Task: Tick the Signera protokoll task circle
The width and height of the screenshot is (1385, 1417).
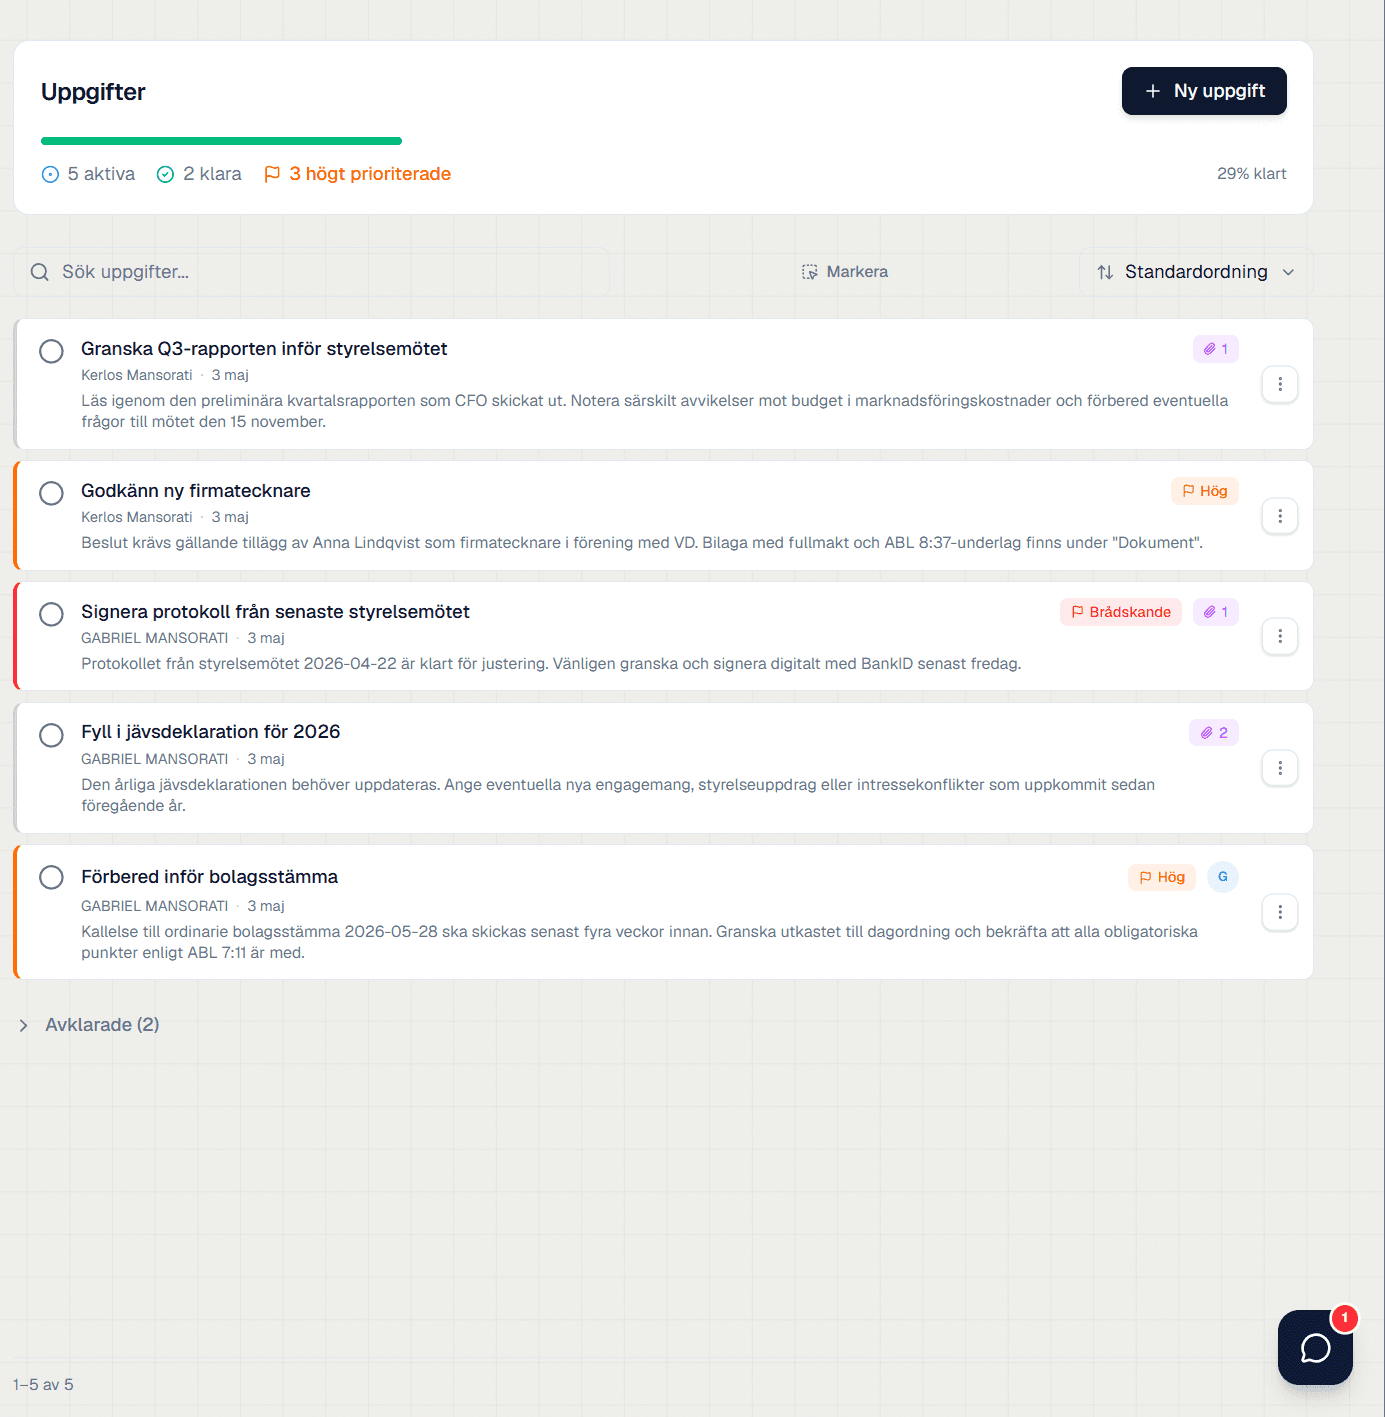Action: 51,614
